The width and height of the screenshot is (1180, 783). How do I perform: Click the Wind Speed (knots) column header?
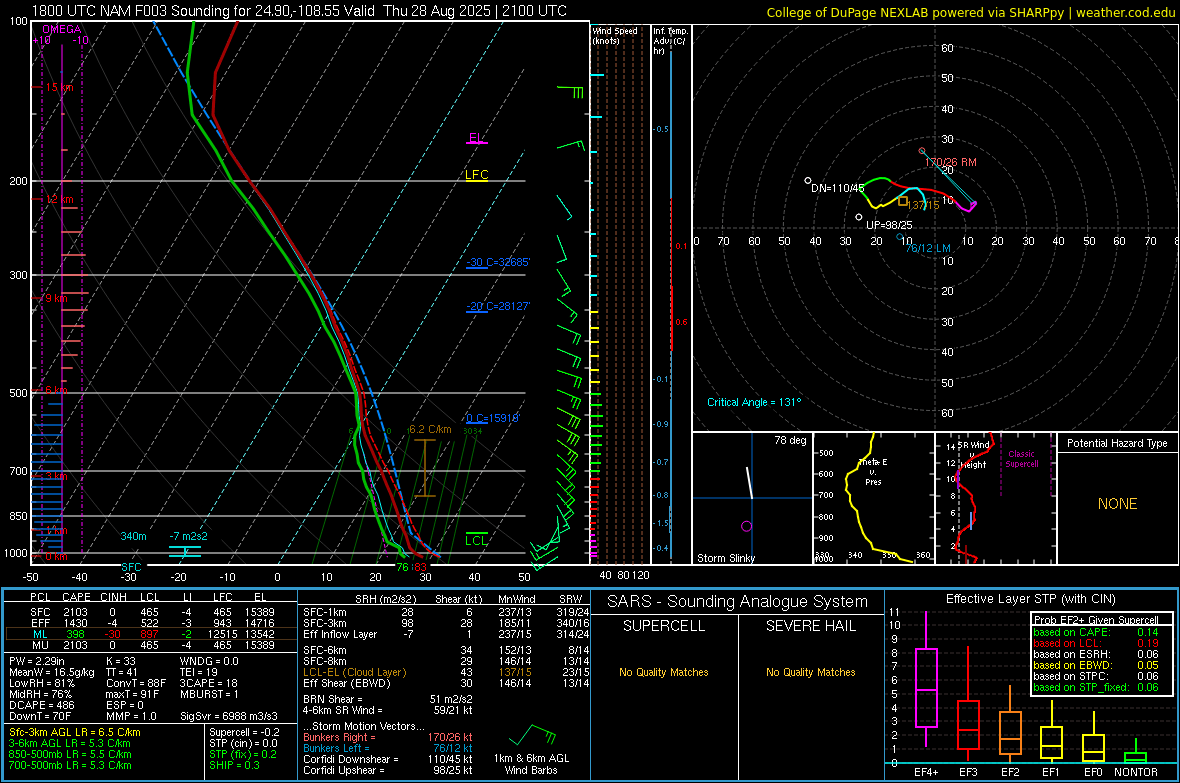[614, 35]
